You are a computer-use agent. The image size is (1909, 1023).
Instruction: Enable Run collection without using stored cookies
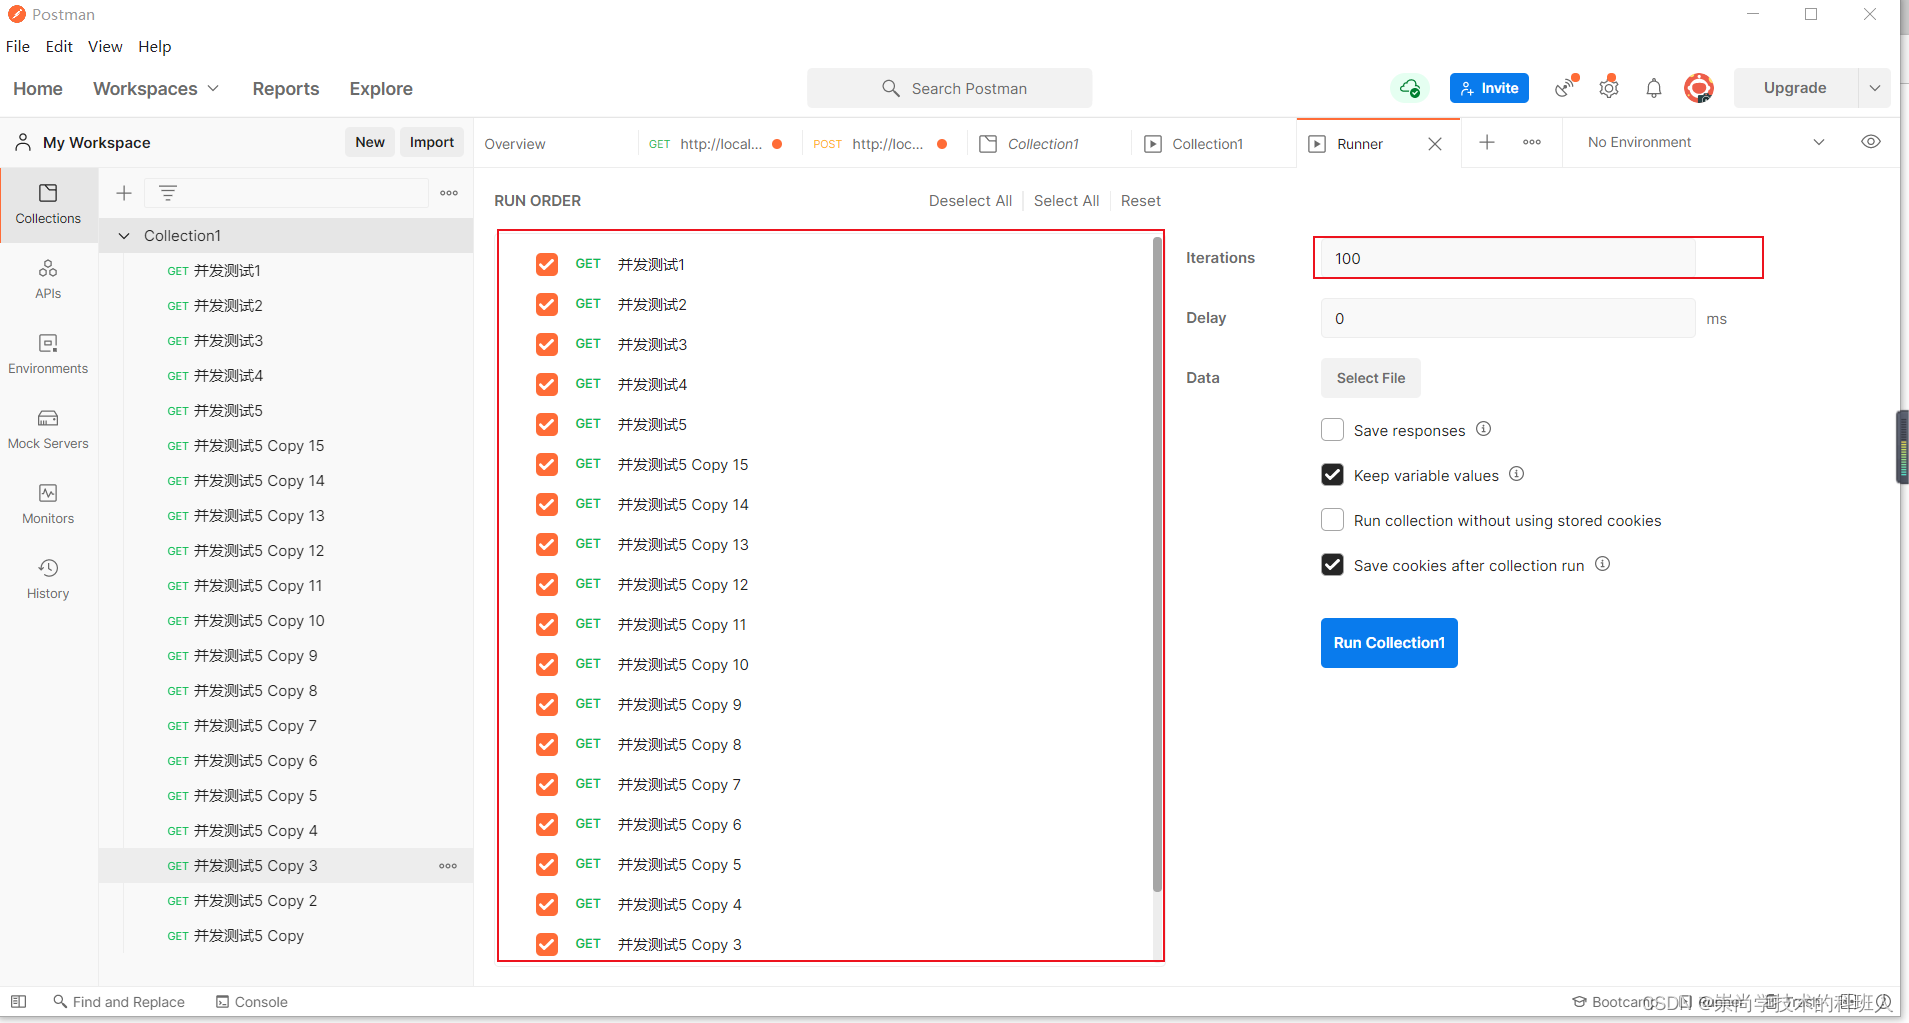pos(1332,520)
